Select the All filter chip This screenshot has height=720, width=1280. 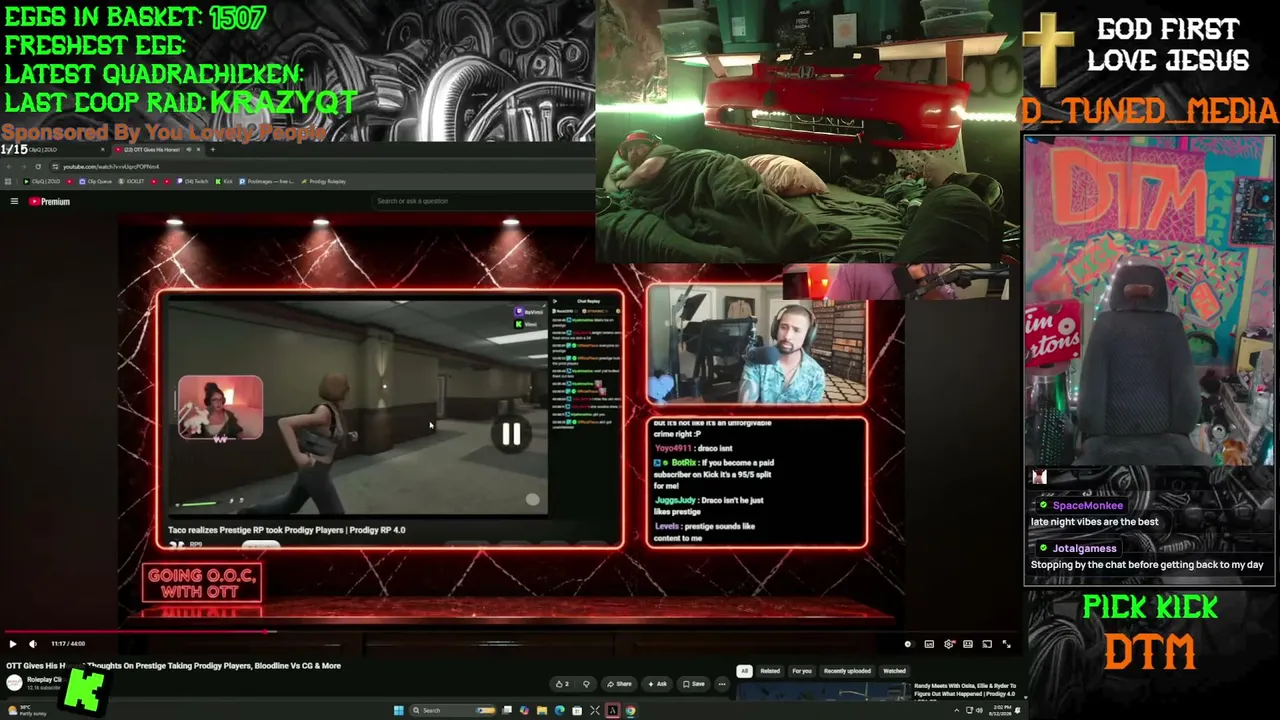pos(744,671)
